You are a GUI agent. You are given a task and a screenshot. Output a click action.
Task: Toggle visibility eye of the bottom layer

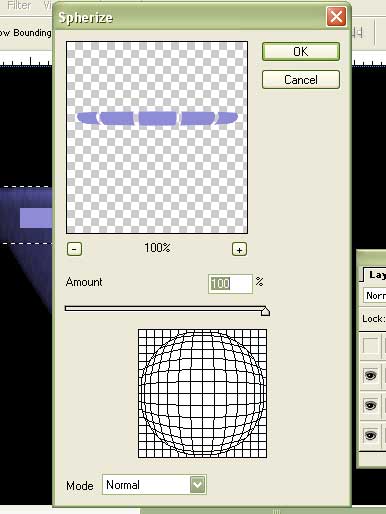(370, 435)
